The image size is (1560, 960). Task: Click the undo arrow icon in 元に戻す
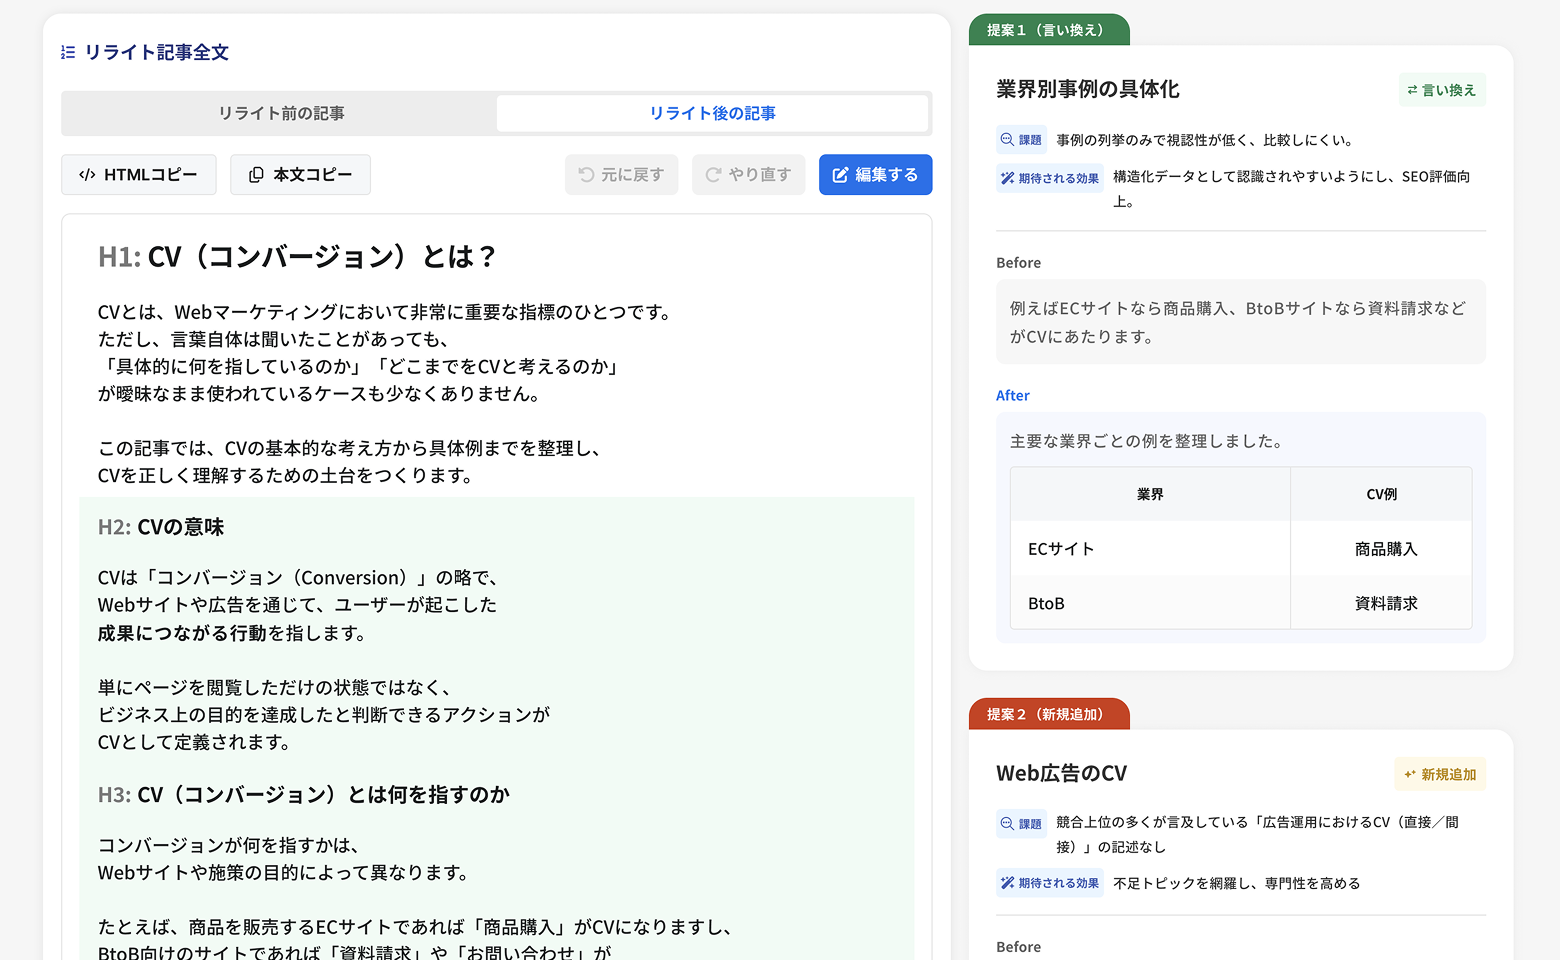(x=586, y=175)
